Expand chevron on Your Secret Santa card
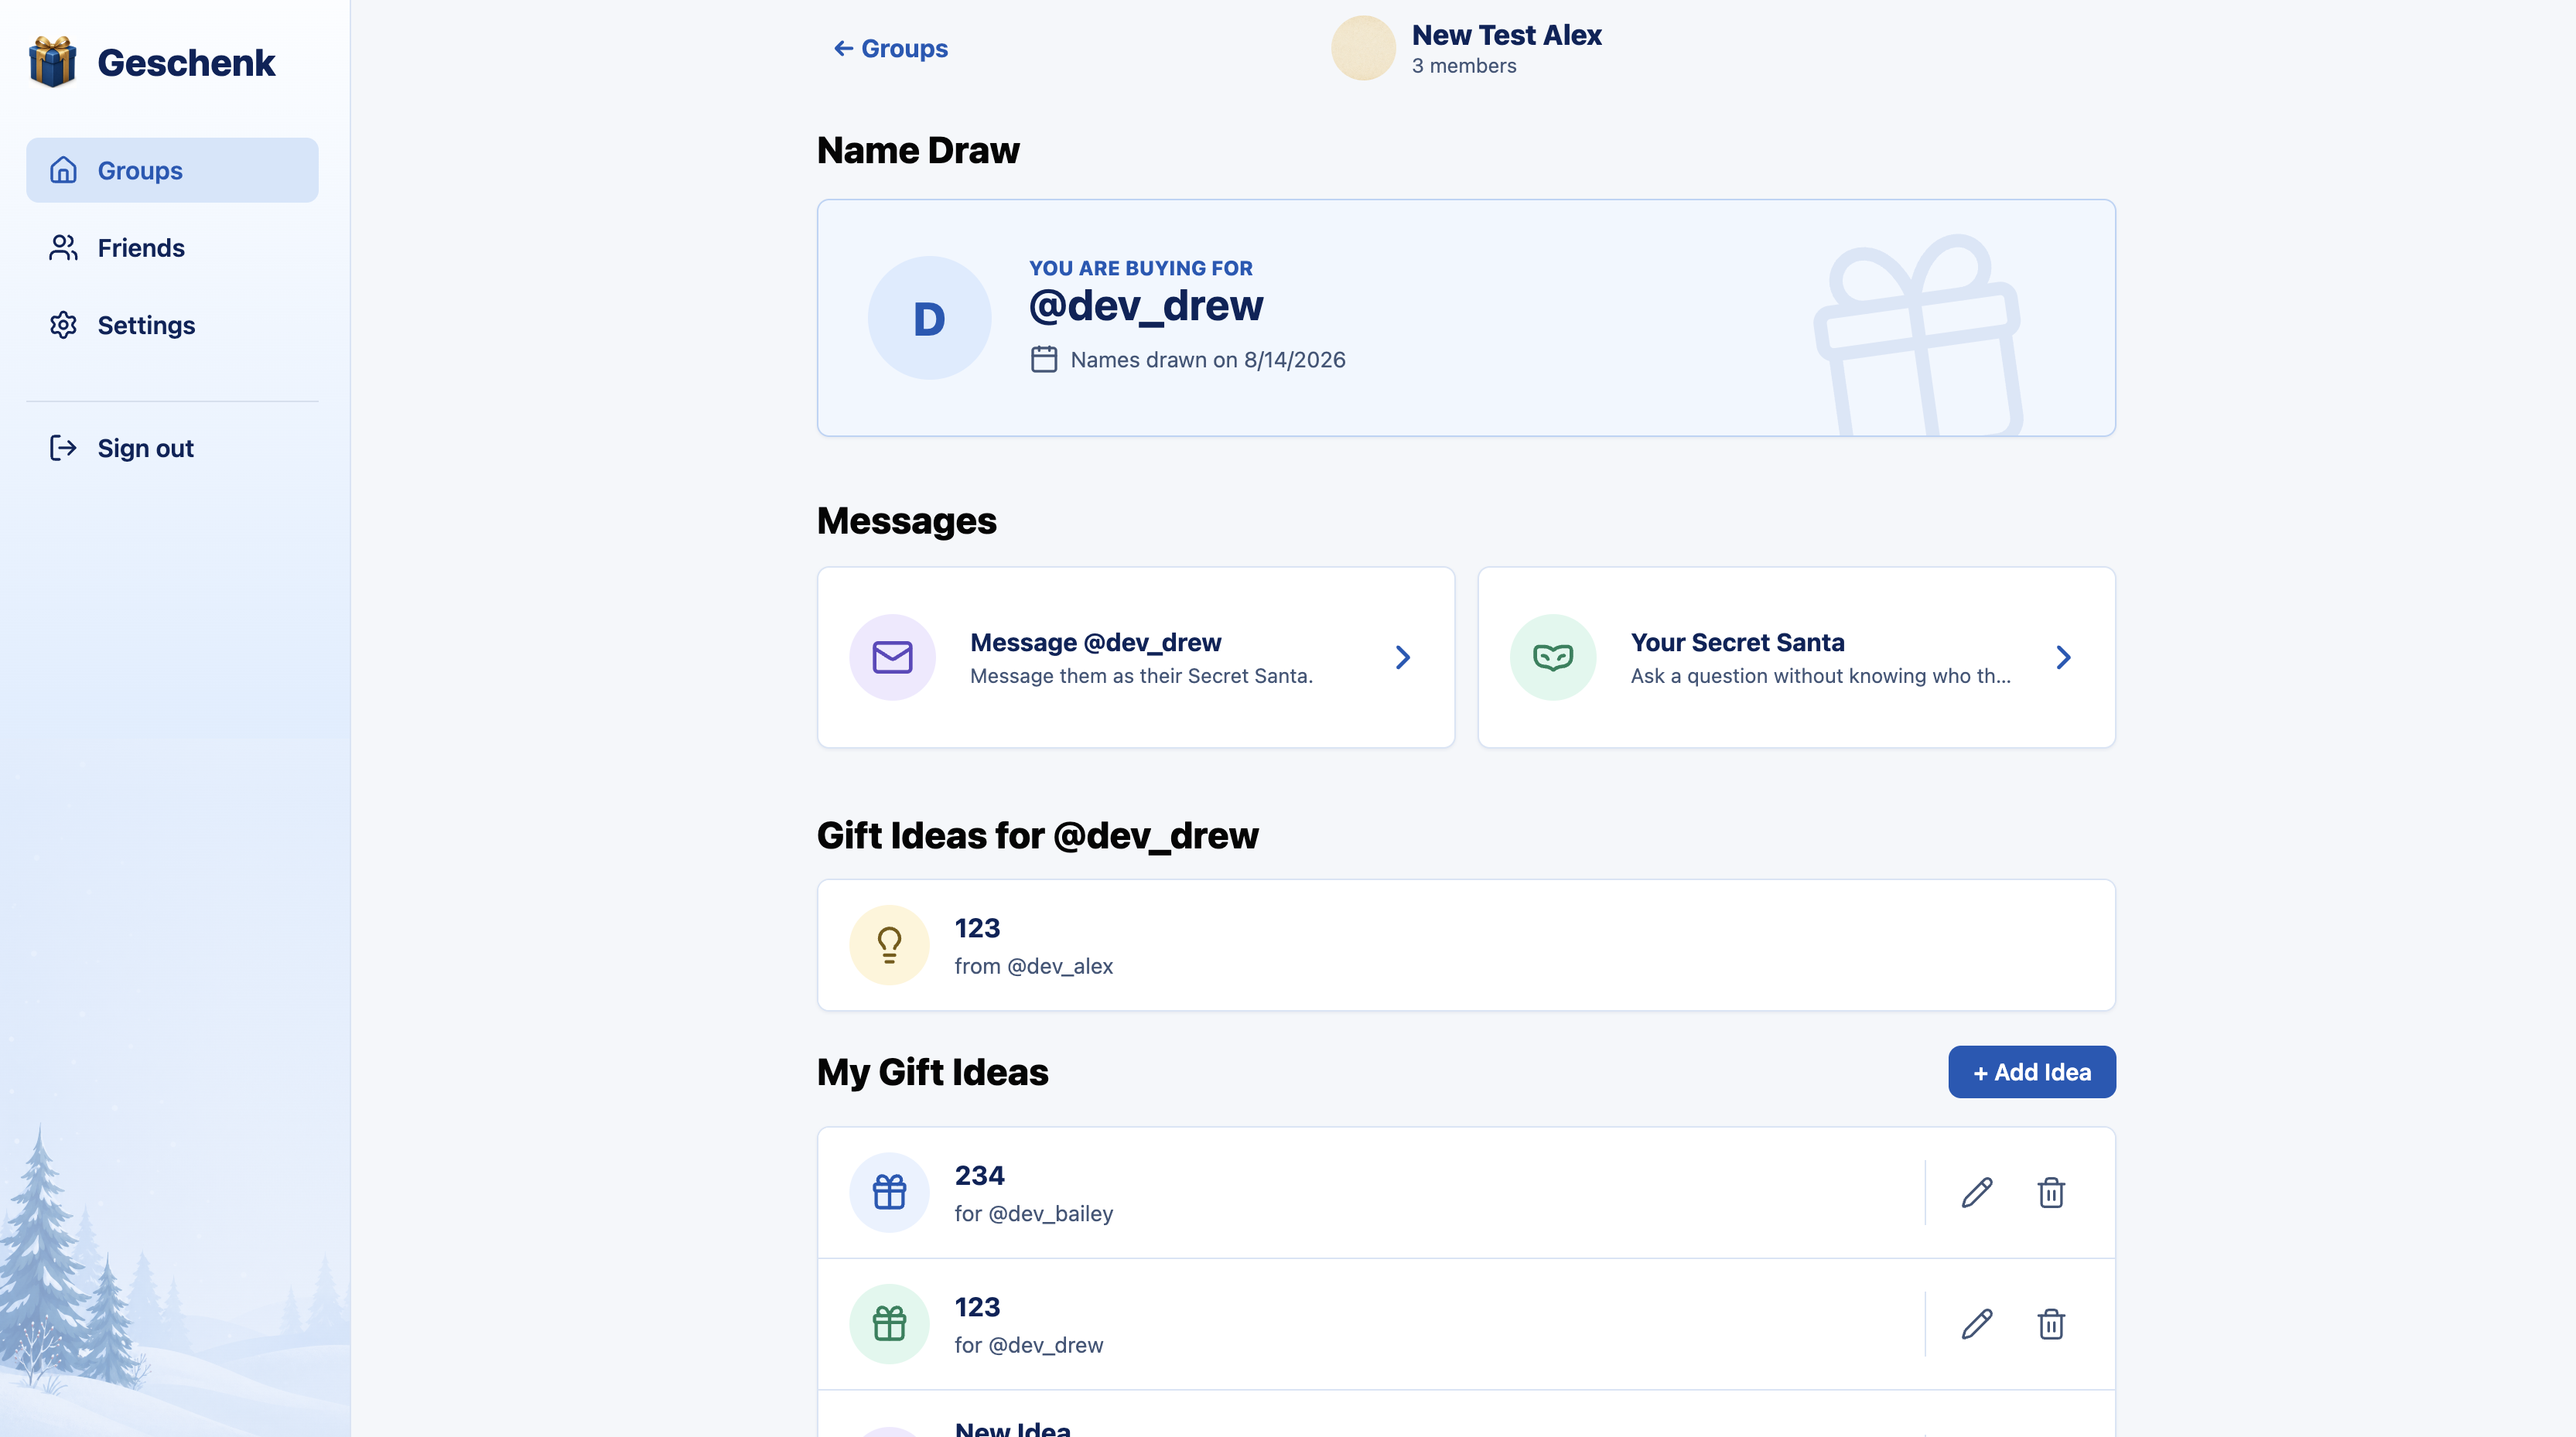This screenshot has width=2576, height=1437. (x=2063, y=657)
